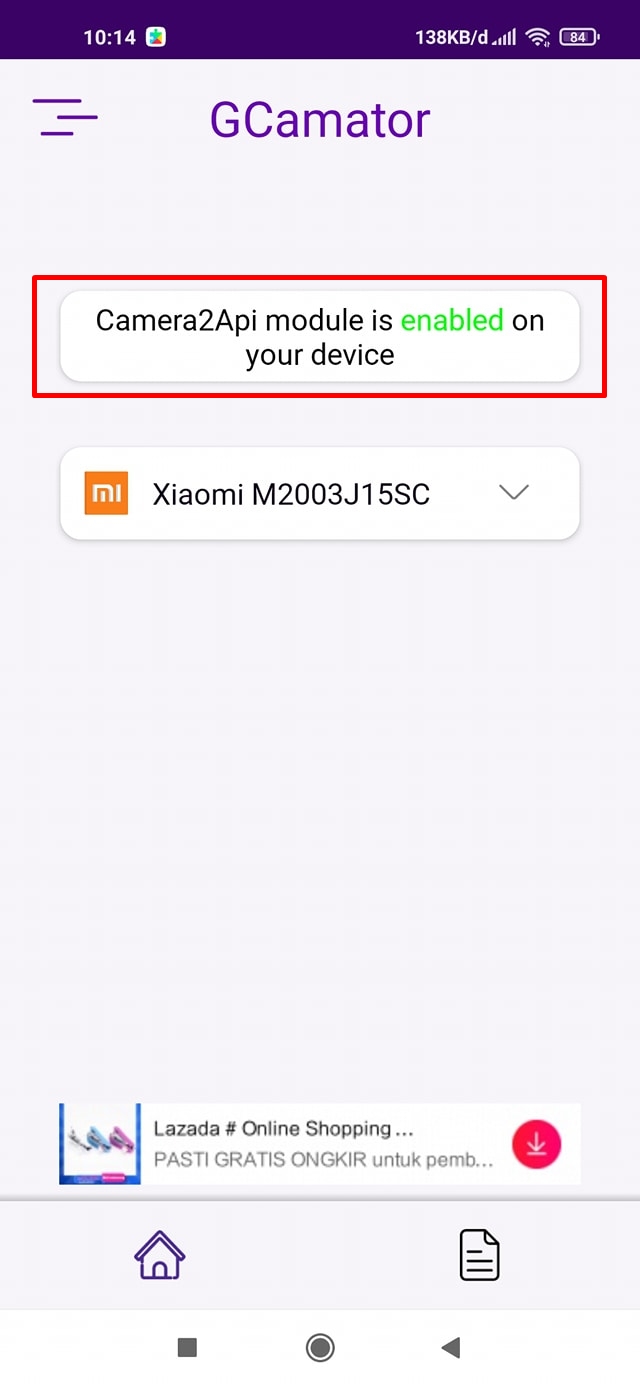
Task: Tap the Android back triangle button
Action: point(451,1348)
